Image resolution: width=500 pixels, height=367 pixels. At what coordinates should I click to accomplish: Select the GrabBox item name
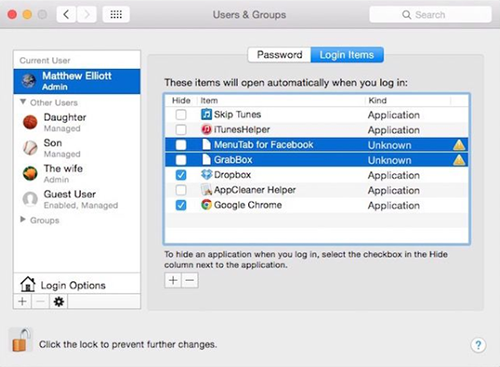pyautogui.click(x=233, y=160)
